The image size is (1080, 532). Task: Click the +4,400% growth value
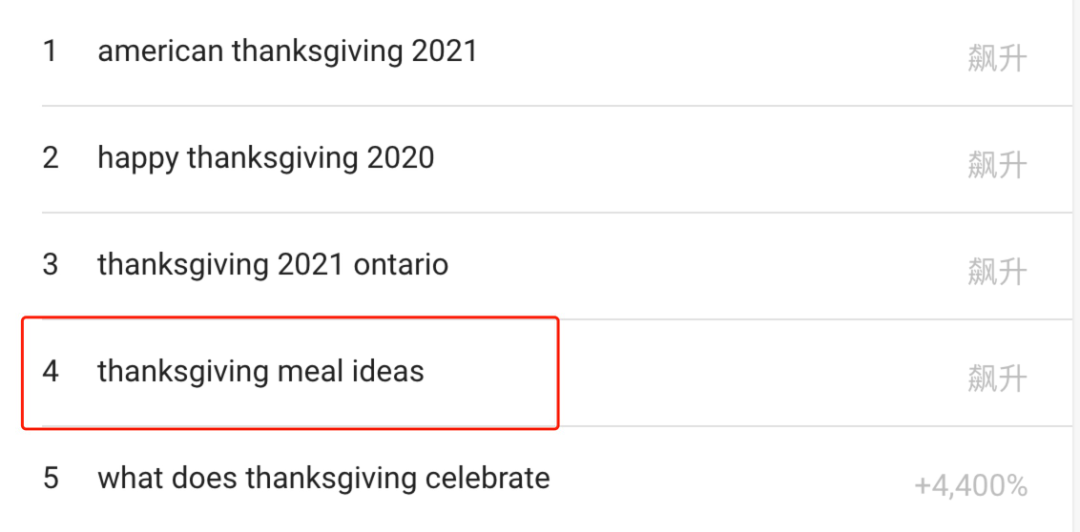point(970,486)
